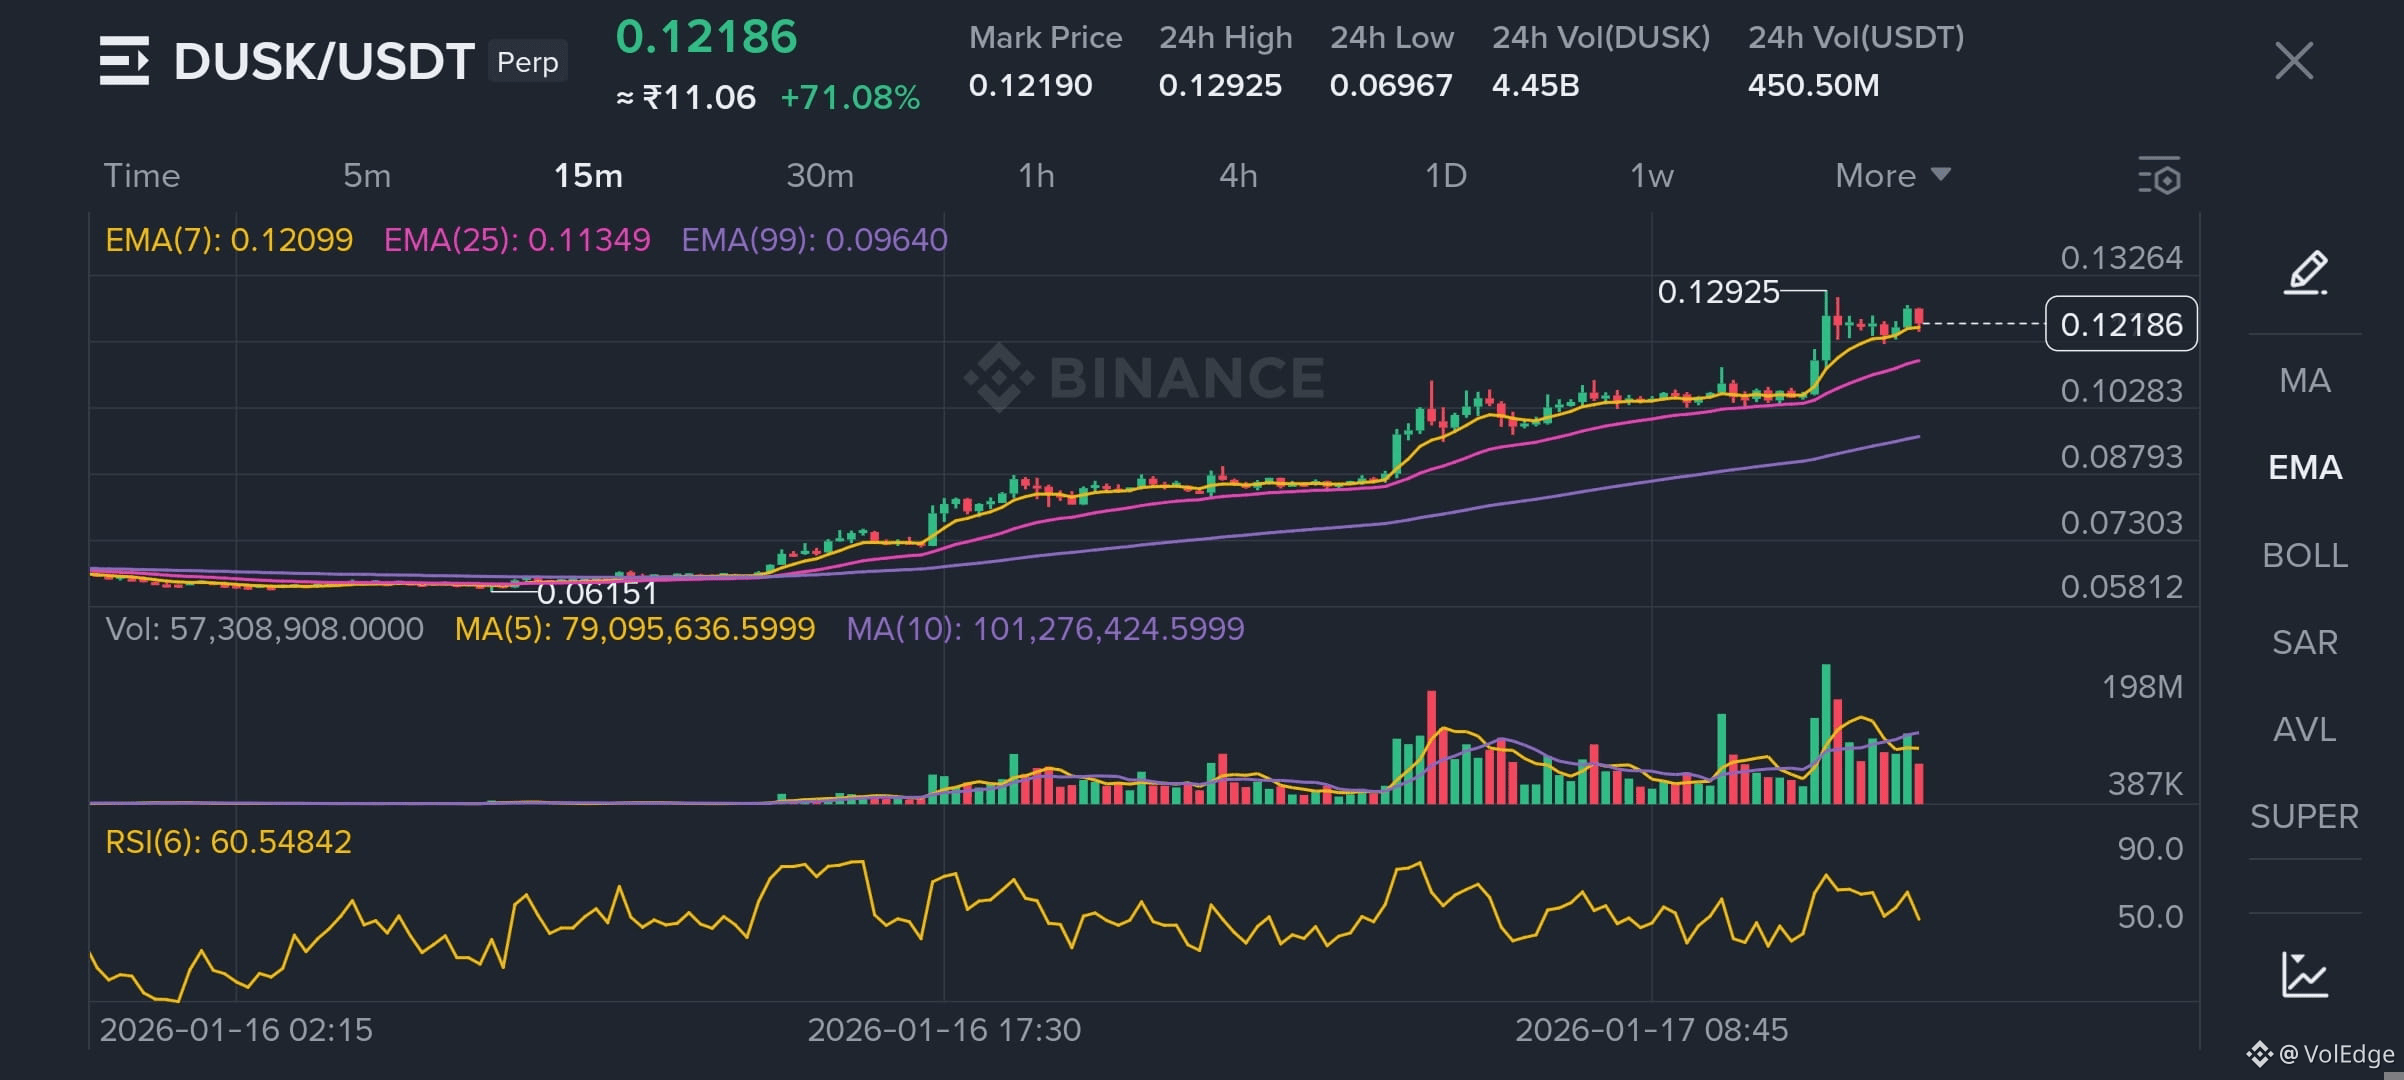Click the @VolEdge watermark tag

click(2320, 1054)
